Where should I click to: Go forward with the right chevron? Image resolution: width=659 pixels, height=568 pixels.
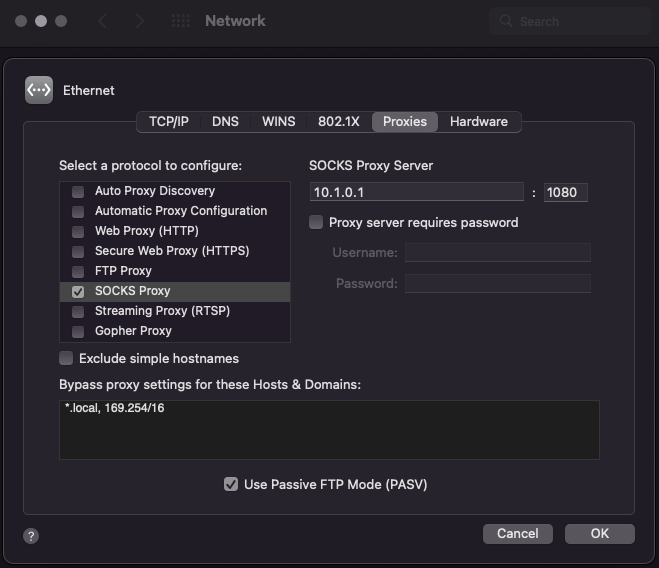[x=139, y=21]
